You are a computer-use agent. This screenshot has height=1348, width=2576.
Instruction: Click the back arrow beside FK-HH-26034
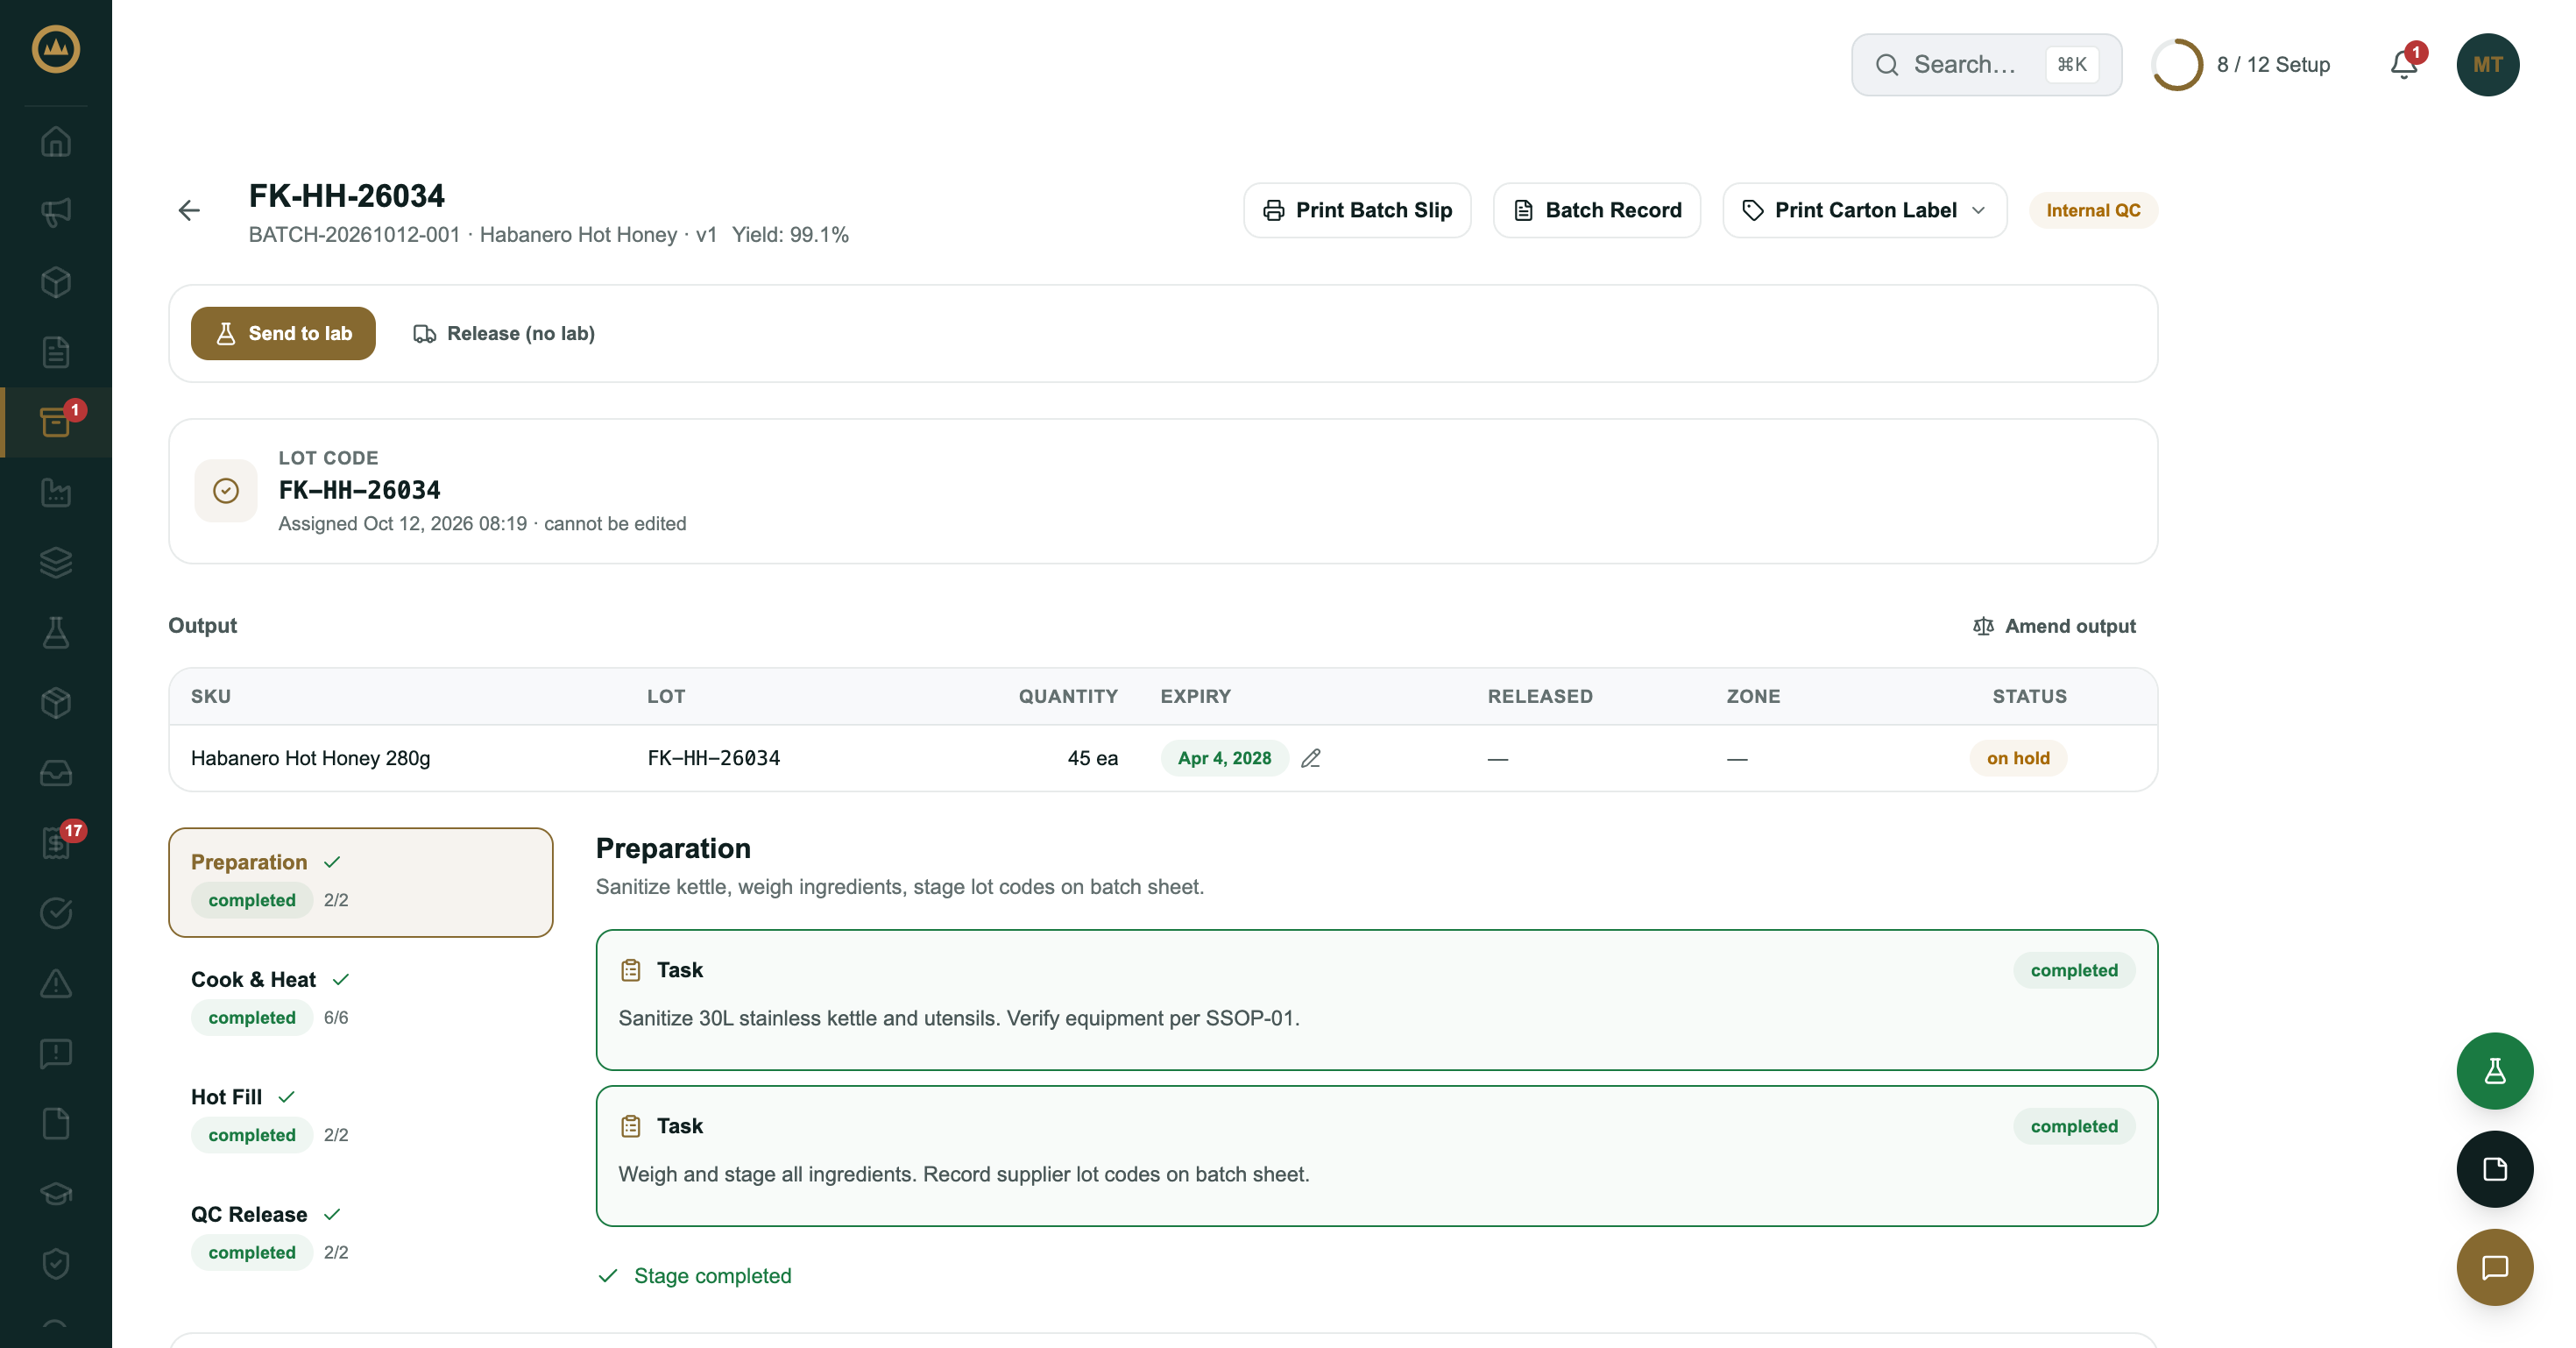(189, 210)
